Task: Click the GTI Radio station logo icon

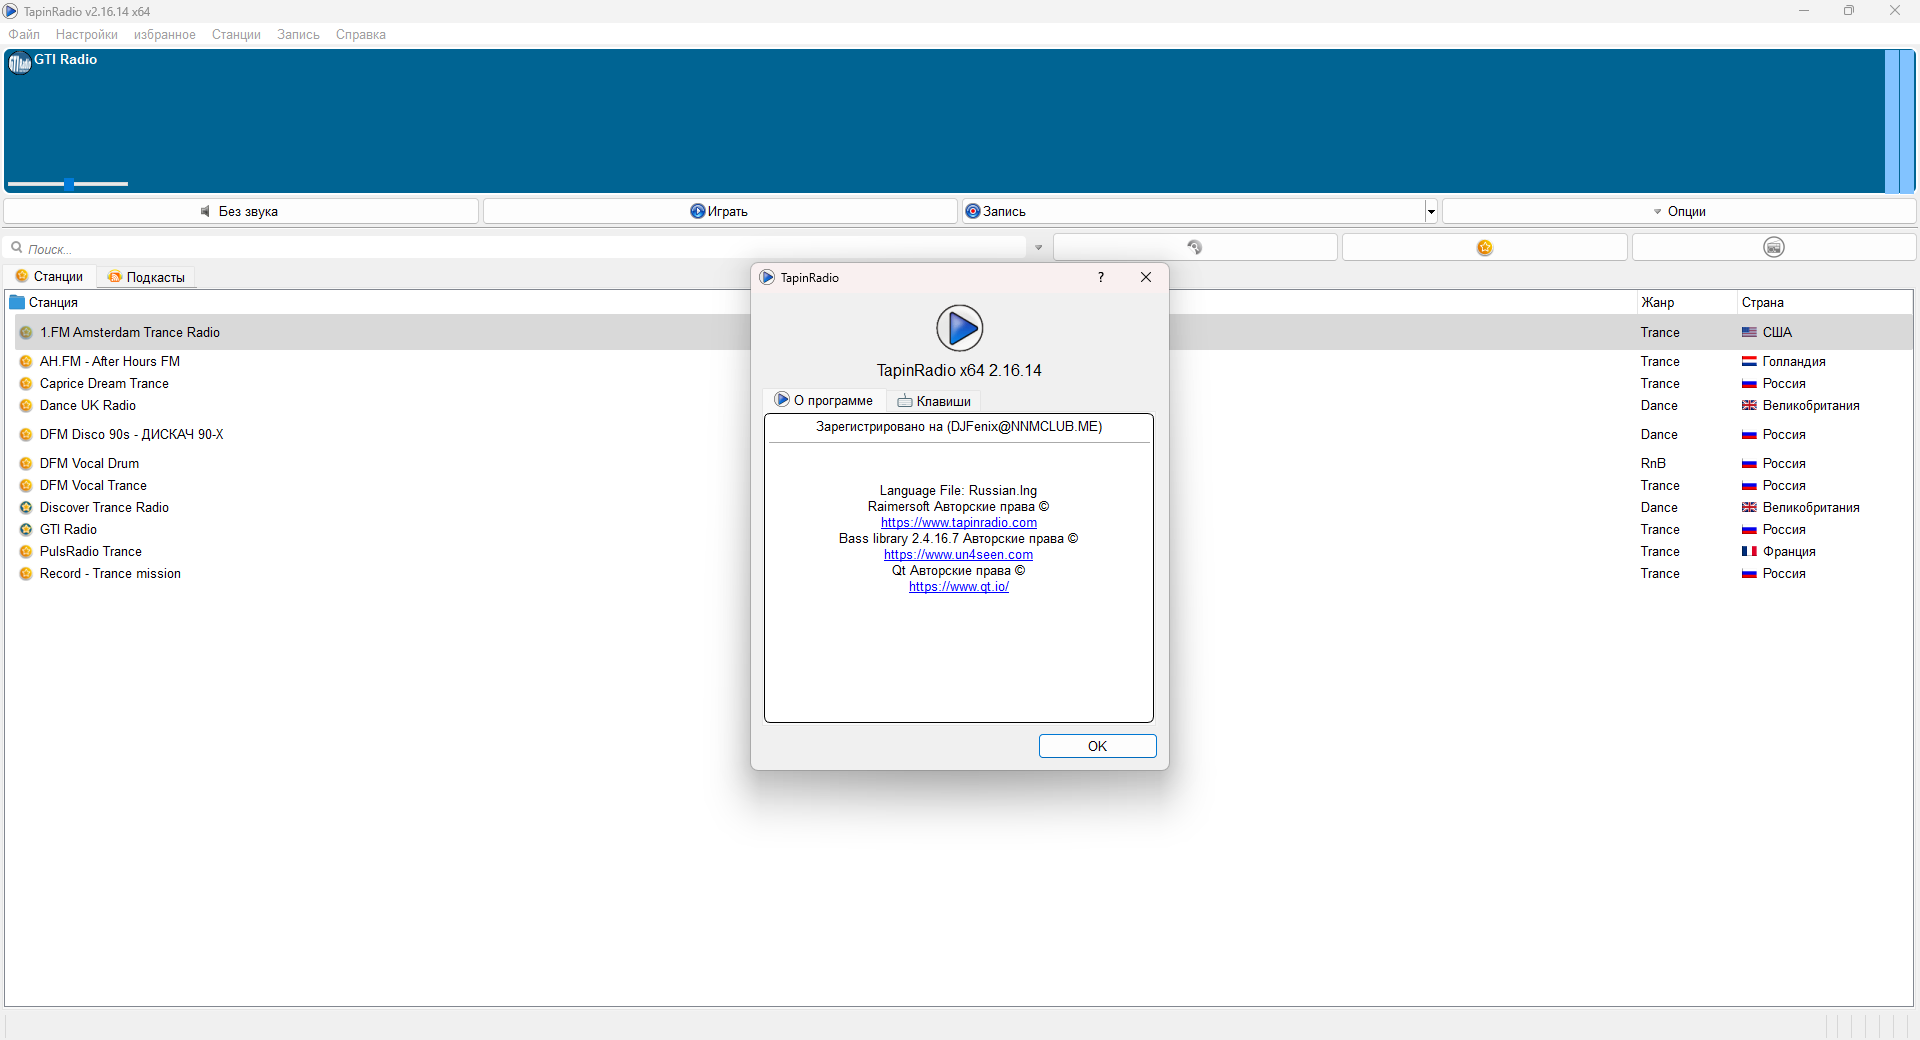Action: coord(19,64)
